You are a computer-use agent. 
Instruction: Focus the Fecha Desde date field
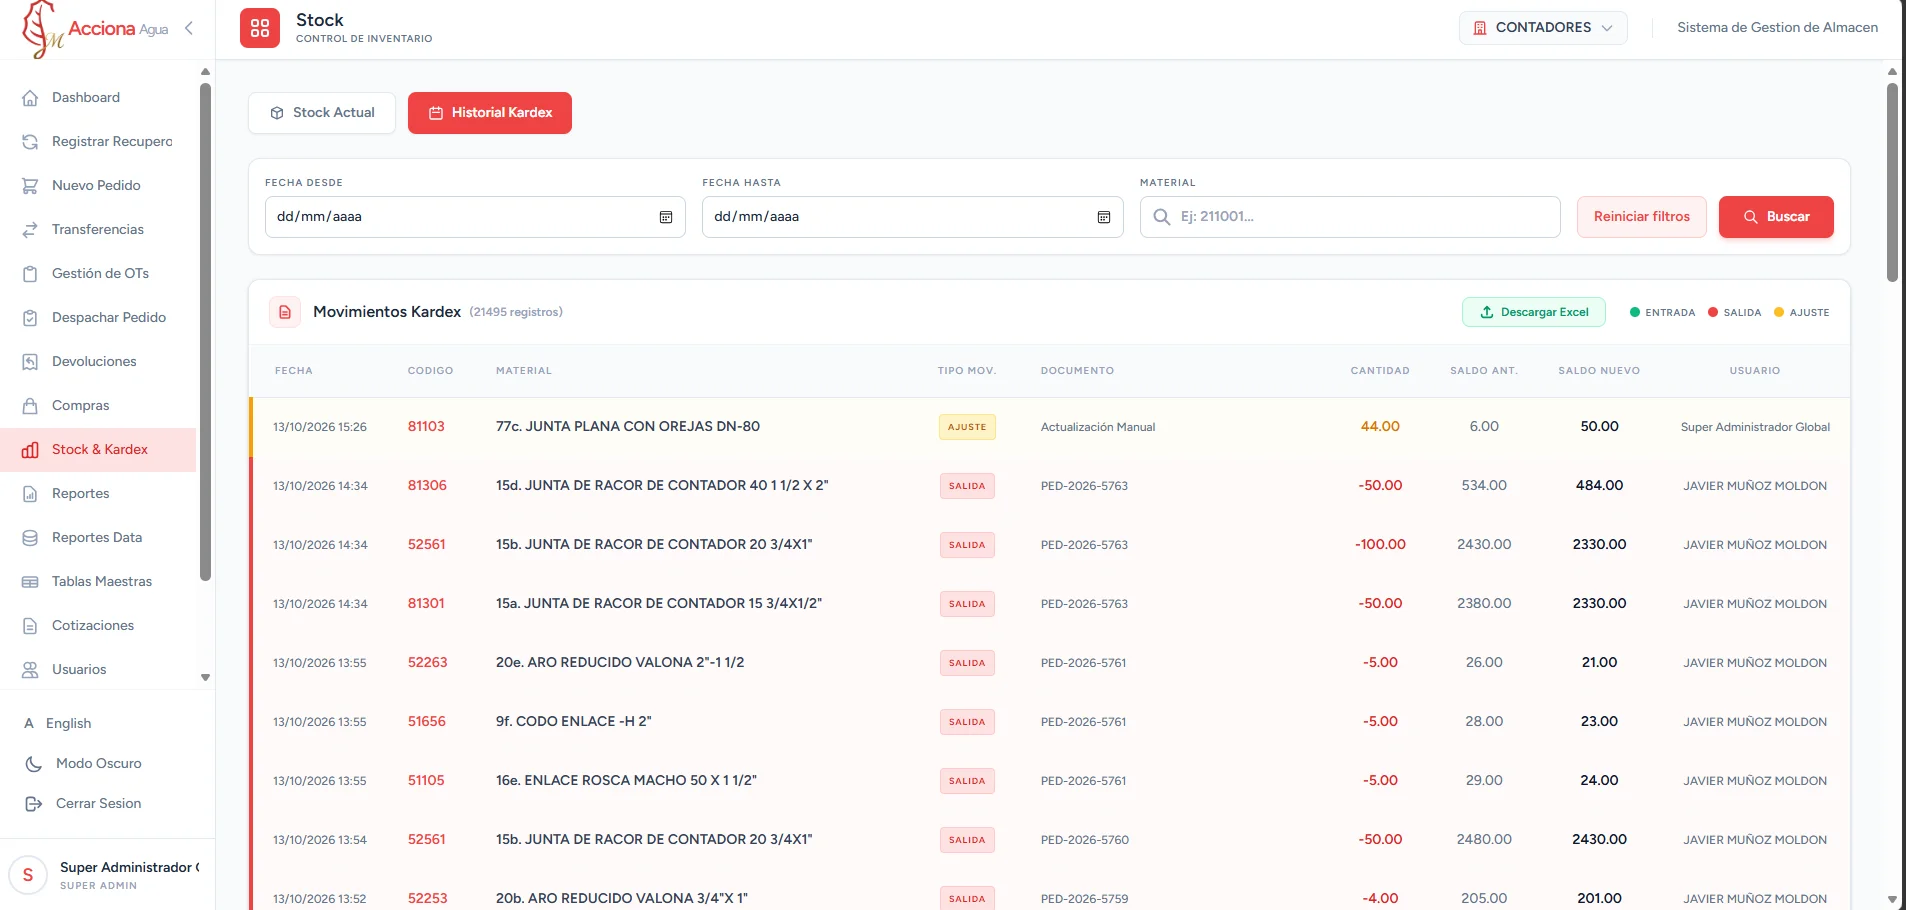[475, 217]
